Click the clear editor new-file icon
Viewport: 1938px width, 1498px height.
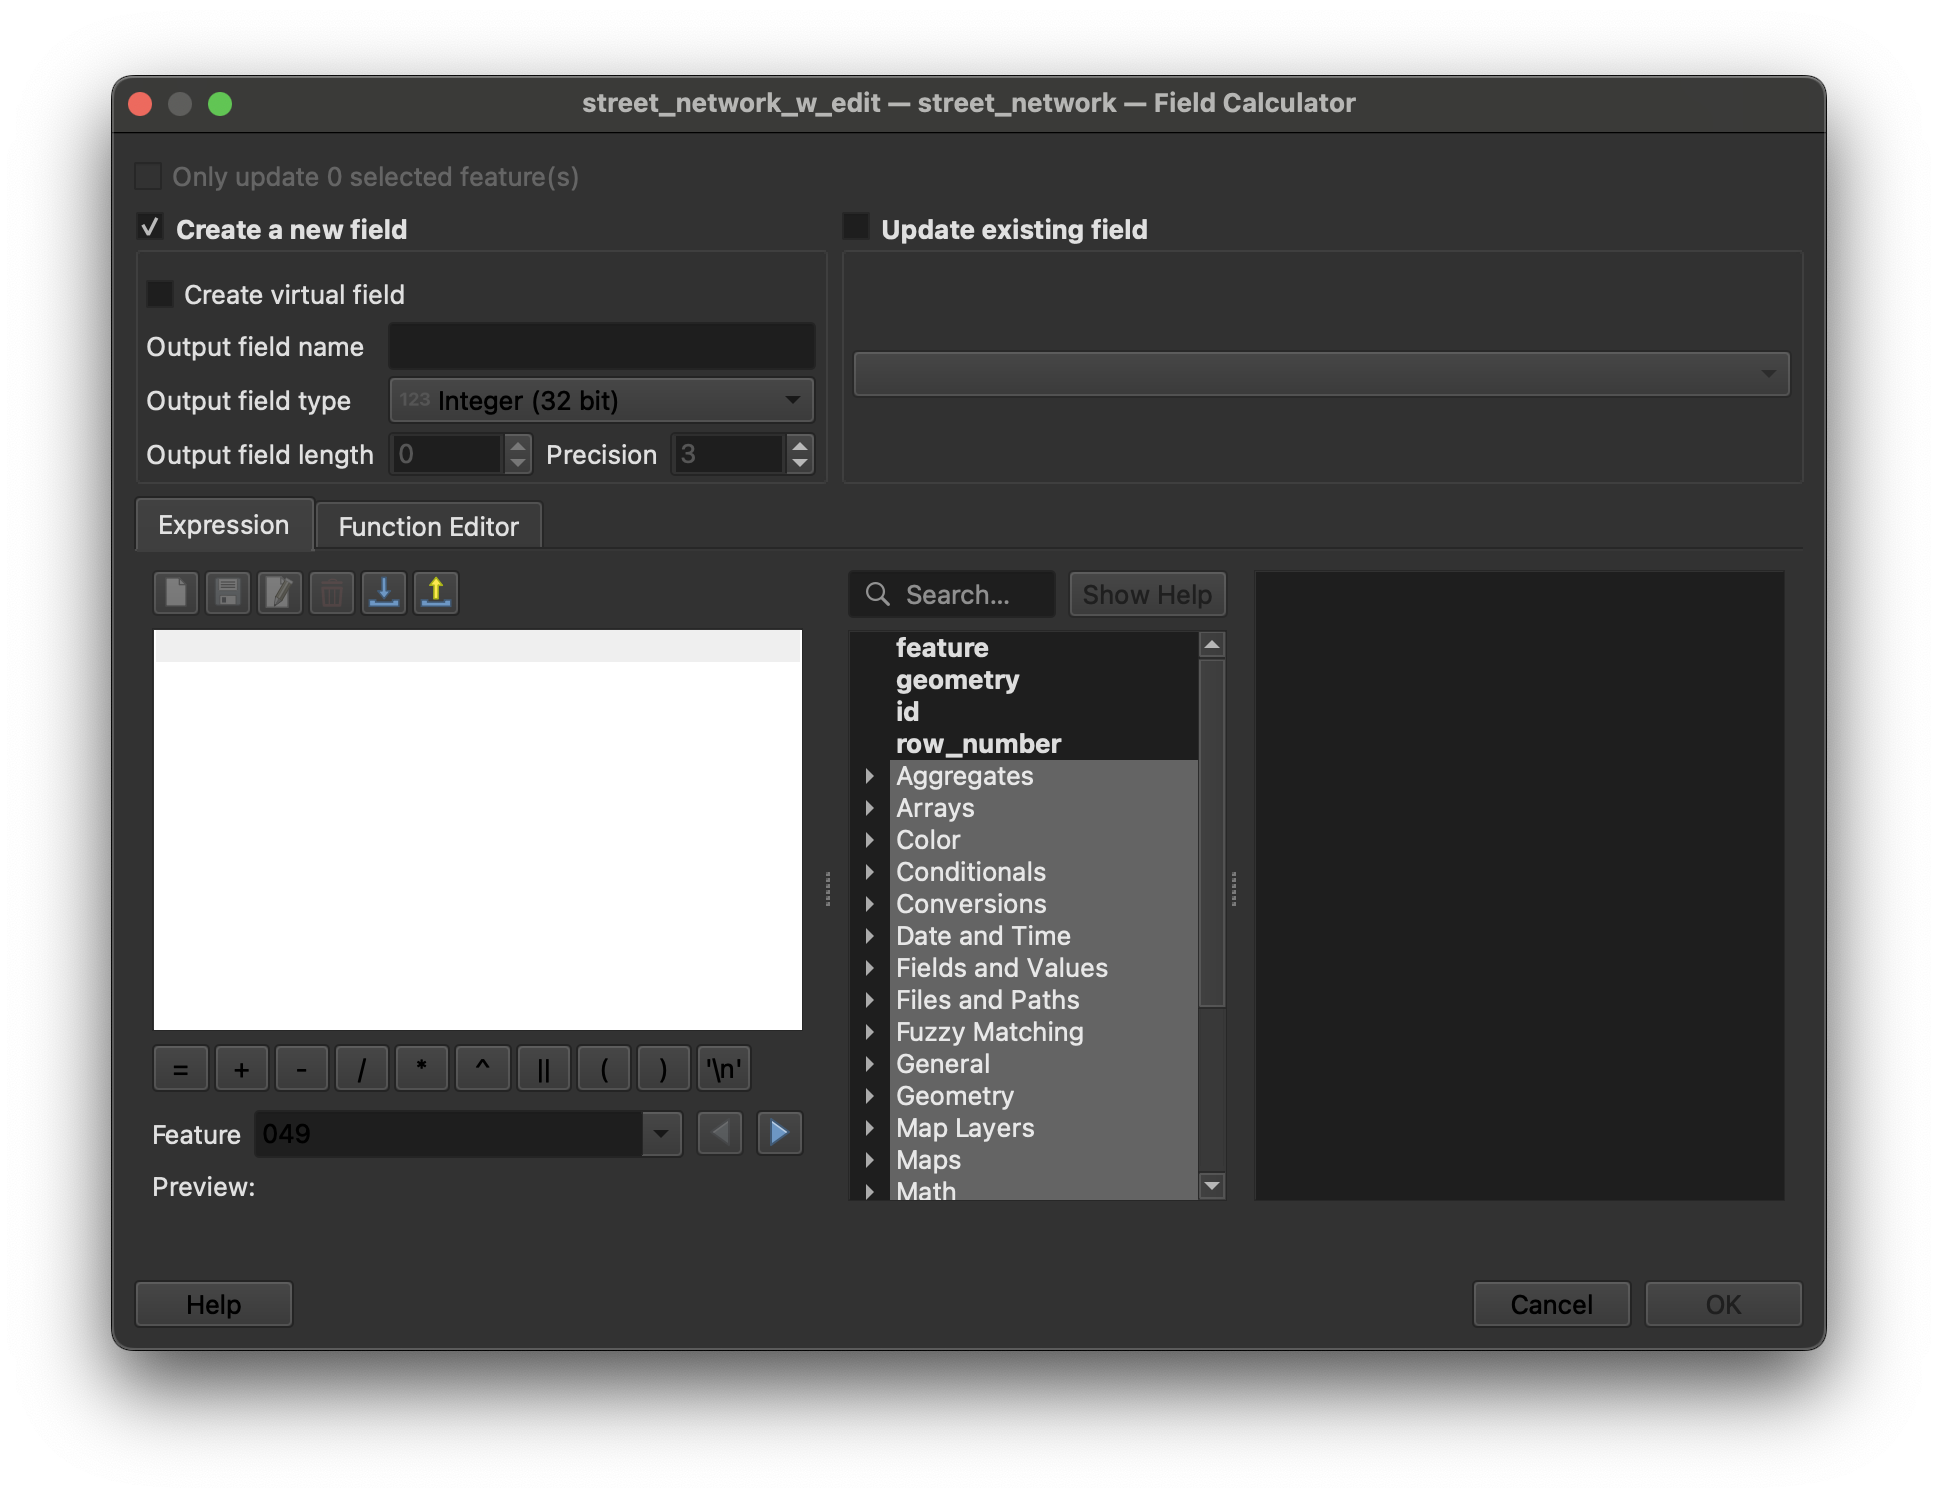[x=176, y=593]
